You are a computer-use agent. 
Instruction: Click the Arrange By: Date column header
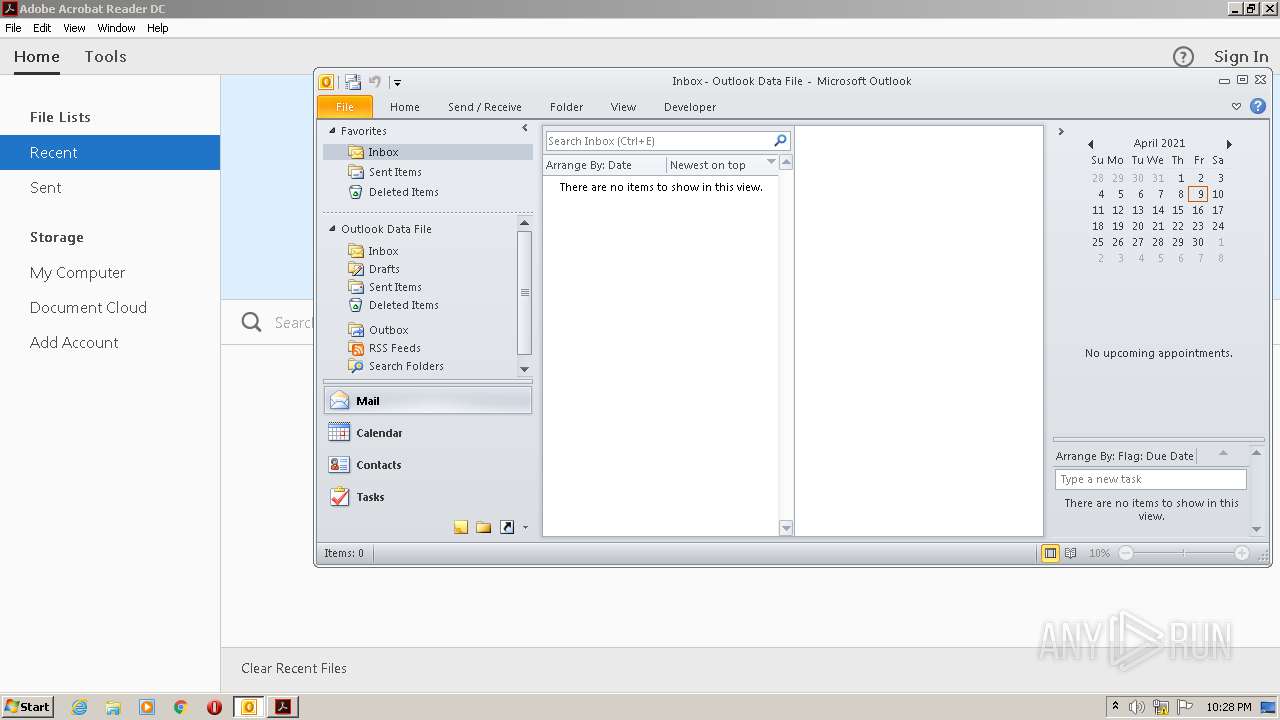604,165
